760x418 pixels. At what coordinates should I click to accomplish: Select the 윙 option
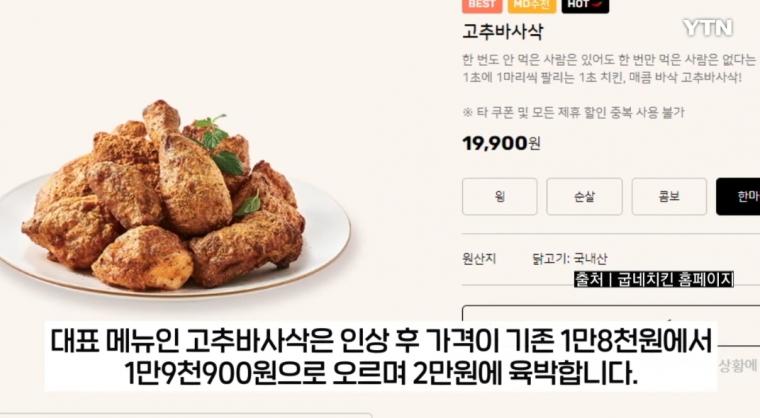pyautogui.click(x=500, y=196)
